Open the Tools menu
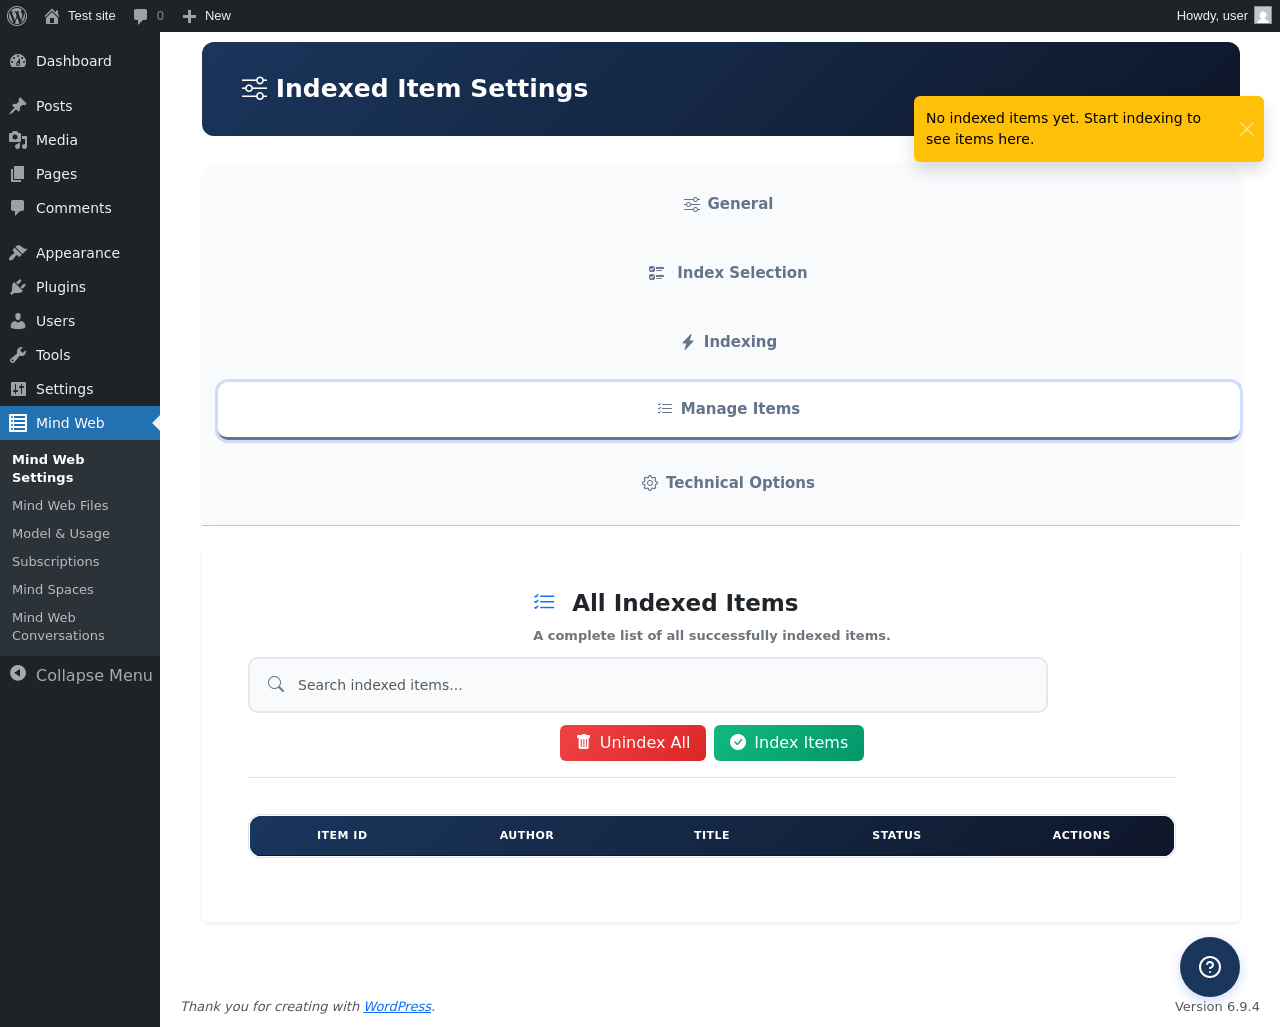1280x1027 pixels. (x=80, y=355)
